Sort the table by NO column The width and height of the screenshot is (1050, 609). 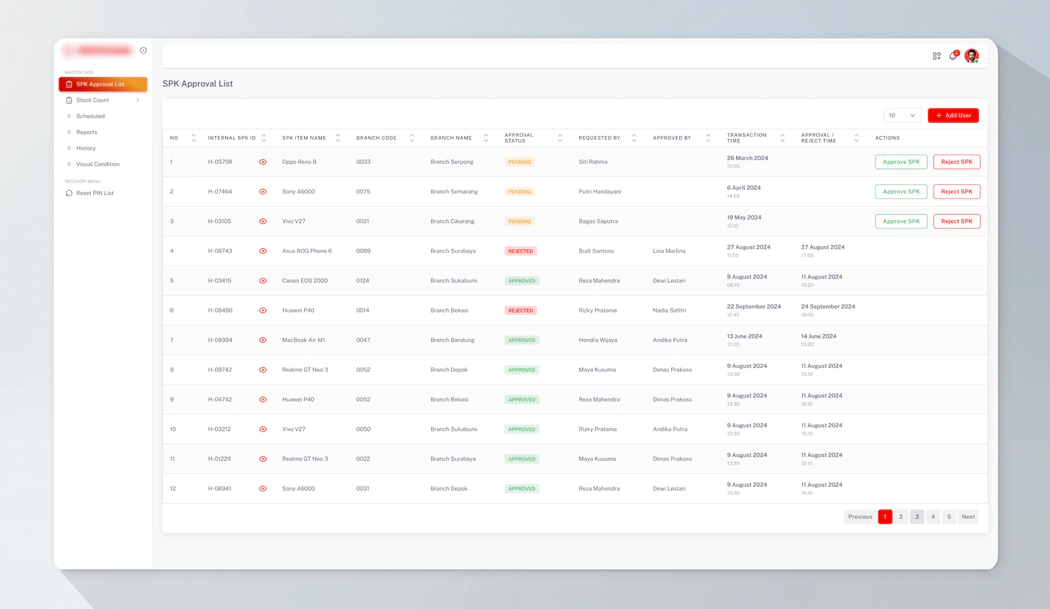[x=194, y=138]
